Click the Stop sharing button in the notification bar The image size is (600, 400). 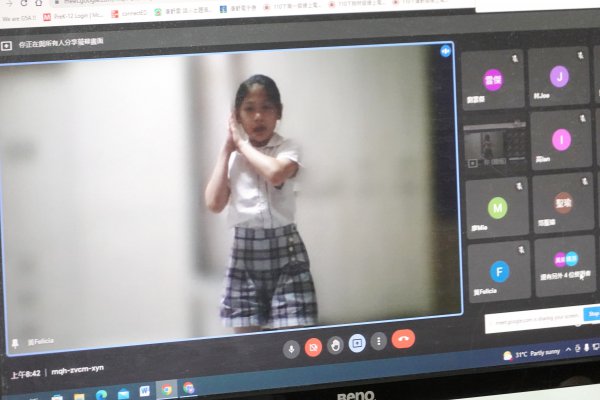(592, 314)
